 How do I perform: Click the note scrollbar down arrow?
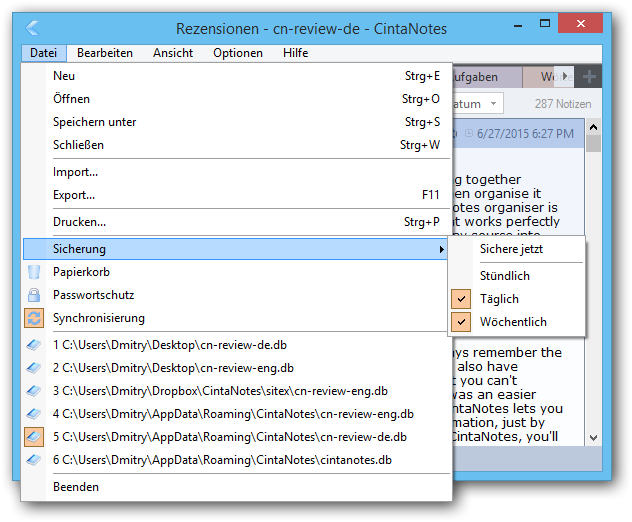593,438
